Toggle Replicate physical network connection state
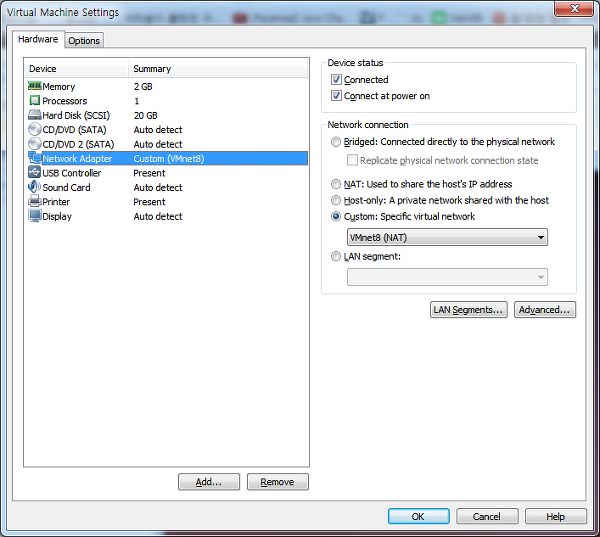The image size is (600, 537). (x=352, y=160)
